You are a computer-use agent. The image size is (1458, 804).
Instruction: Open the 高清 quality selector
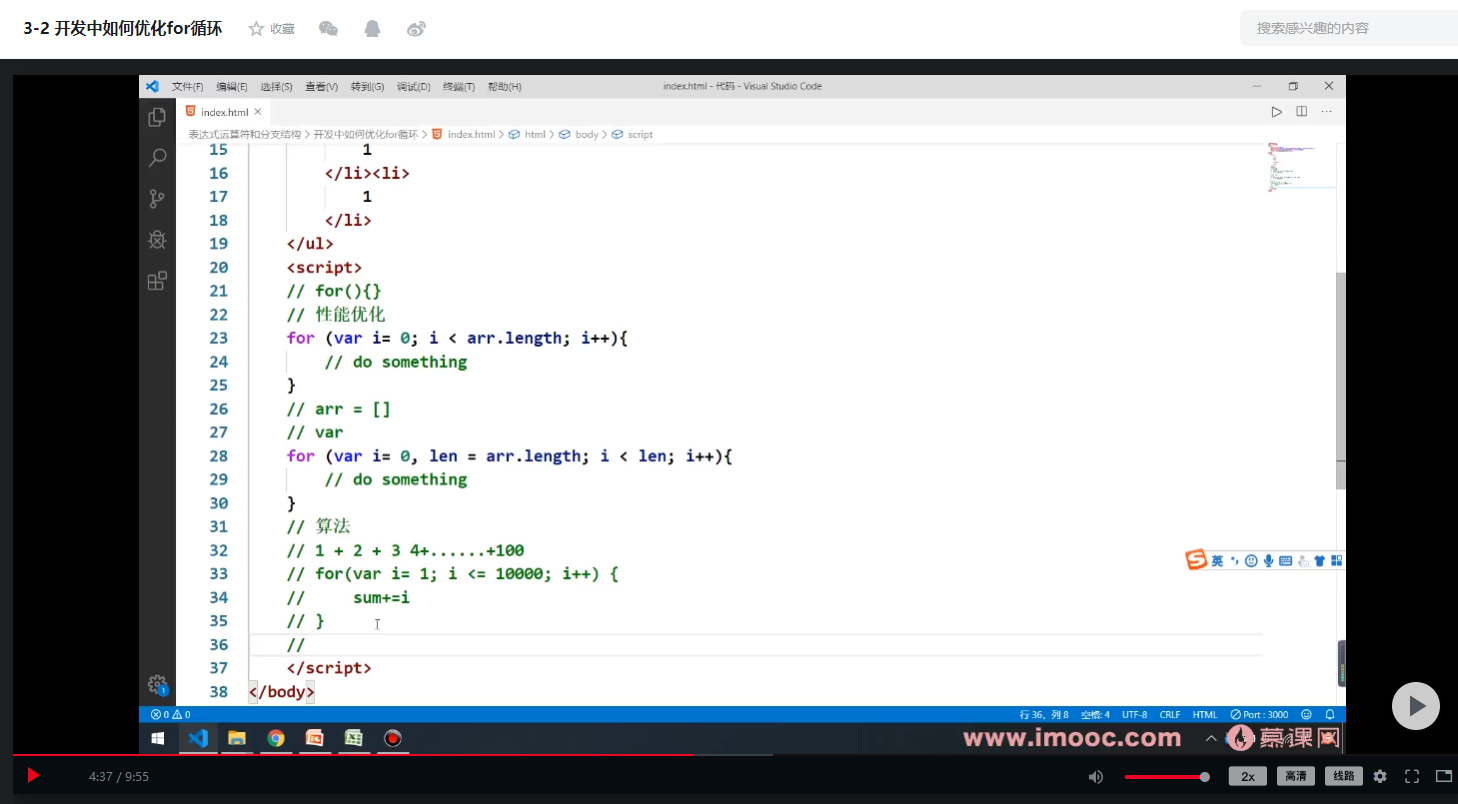(1295, 776)
